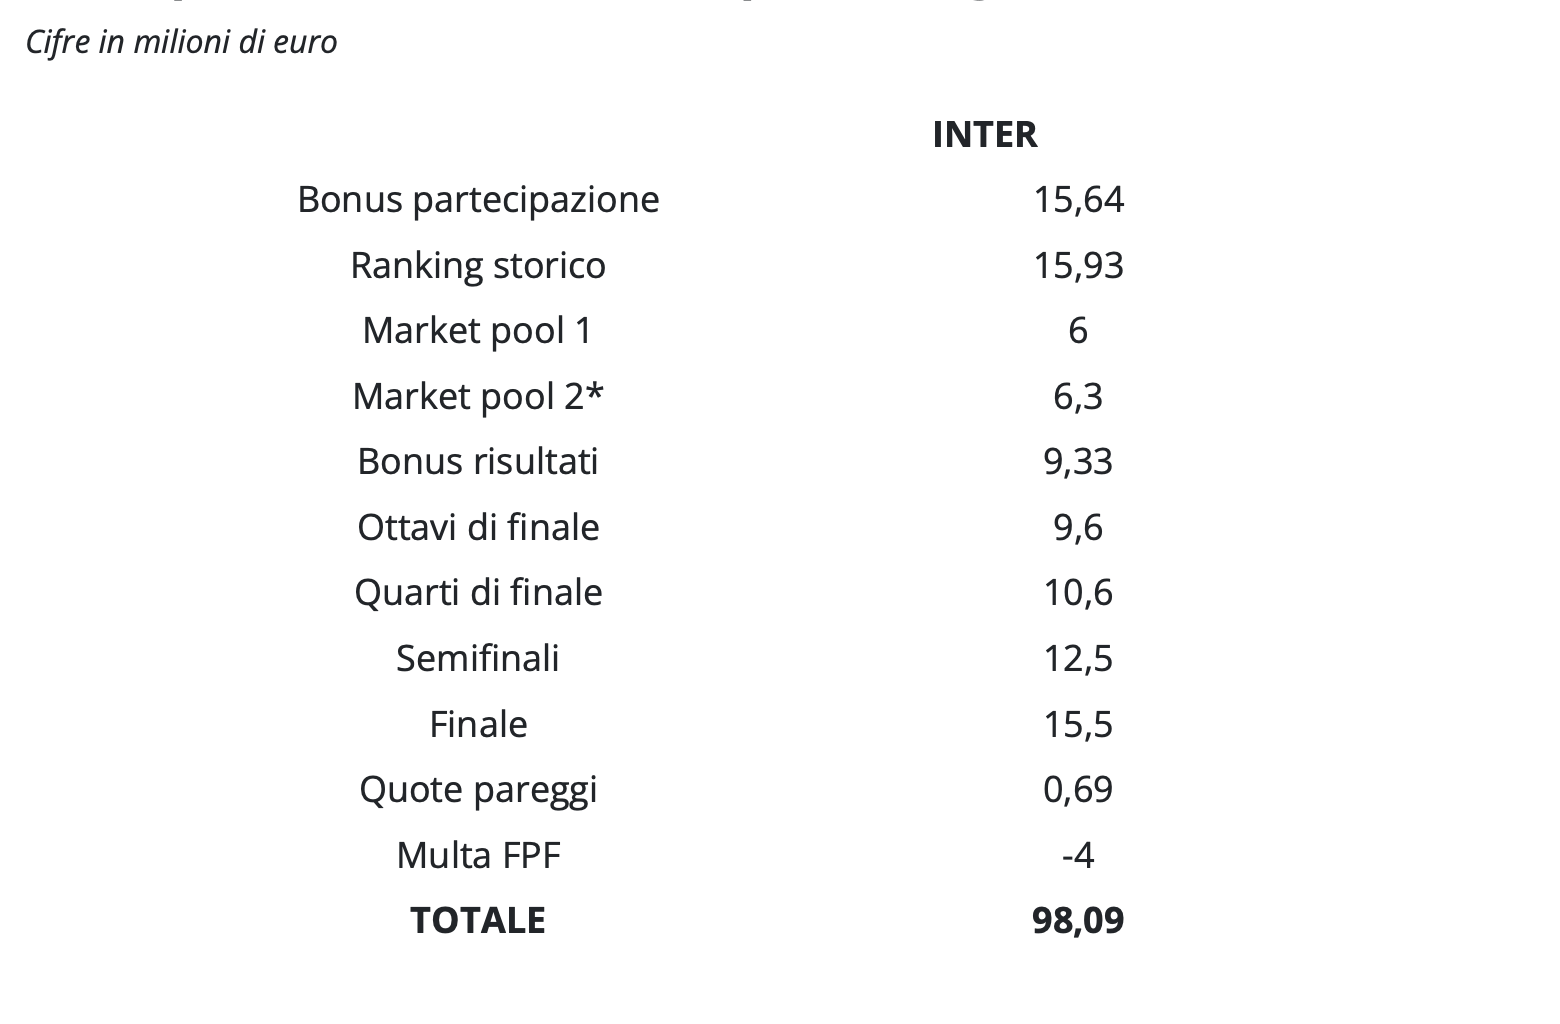Viewport: 1560px width, 1024px height.
Task: Click the 6,3 market pool value
Action: click(x=1078, y=397)
